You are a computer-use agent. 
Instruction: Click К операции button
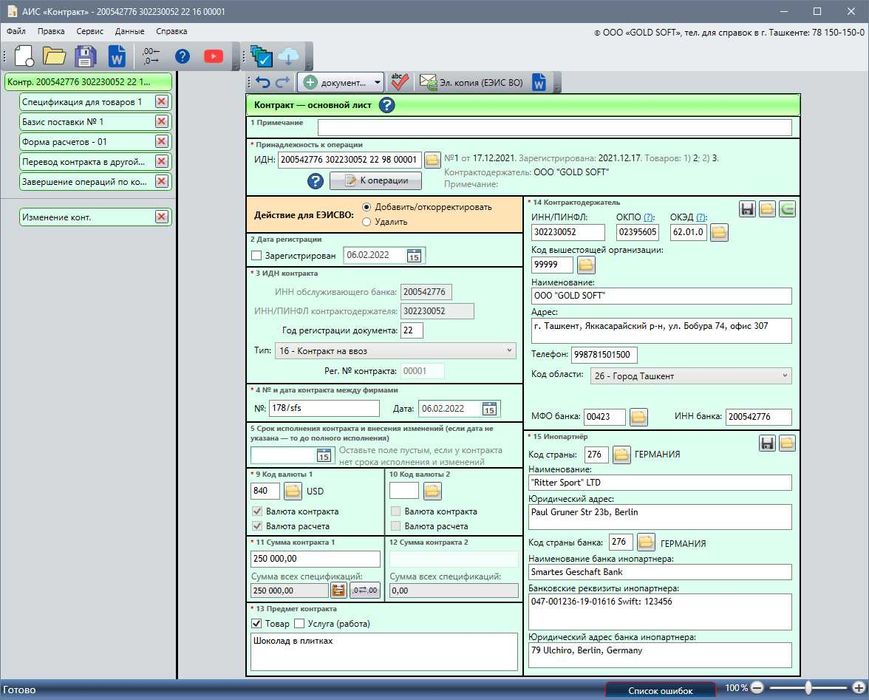coord(375,181)
